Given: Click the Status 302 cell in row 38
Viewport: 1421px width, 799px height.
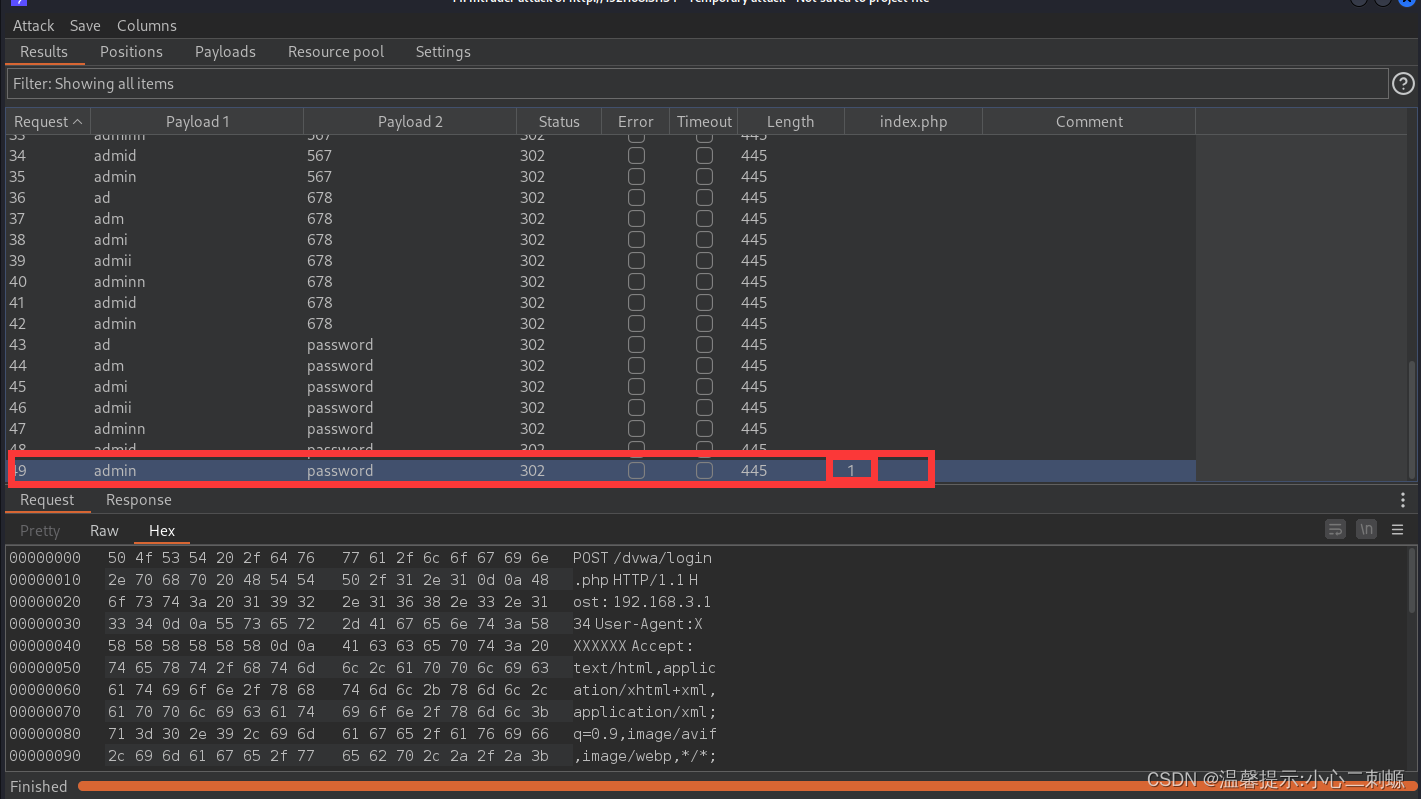Looking at the screenshot, I should coord(532,240).
